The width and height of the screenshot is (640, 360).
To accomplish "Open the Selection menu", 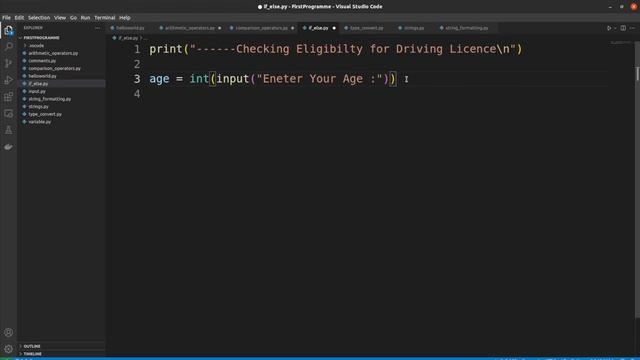I will tap(39, 18).
